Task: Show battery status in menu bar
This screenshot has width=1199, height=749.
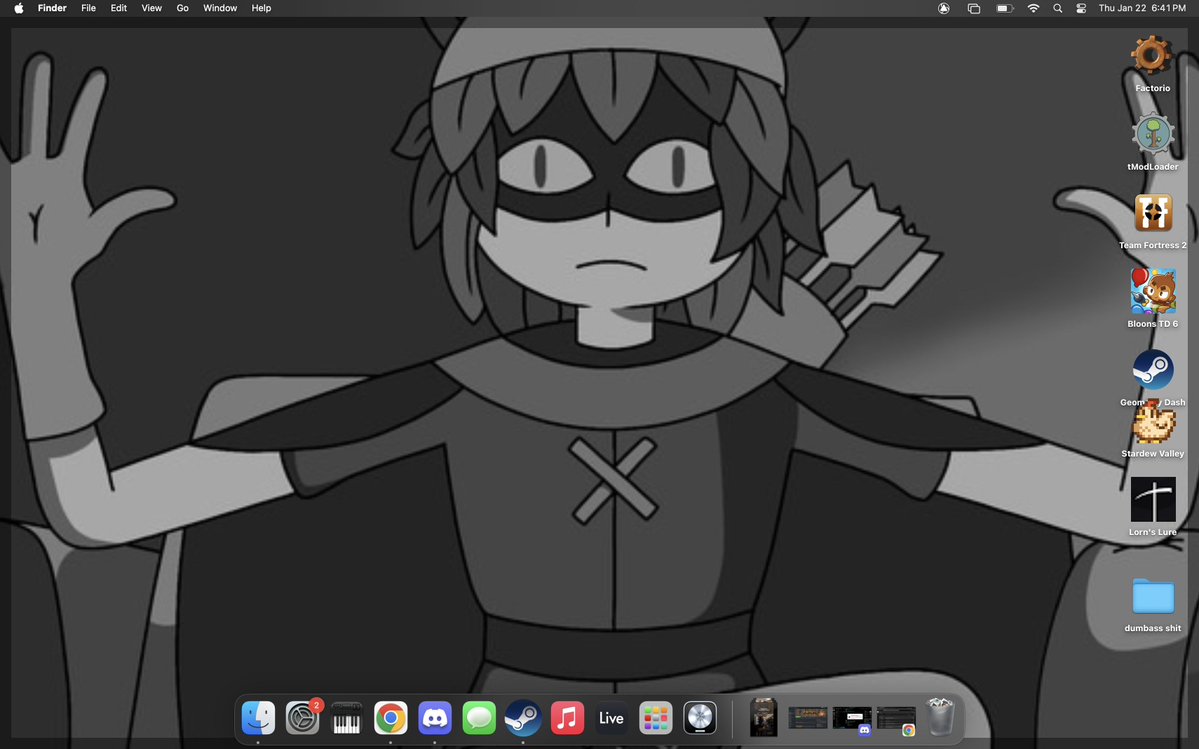Action: click(x=1005, y=8)
